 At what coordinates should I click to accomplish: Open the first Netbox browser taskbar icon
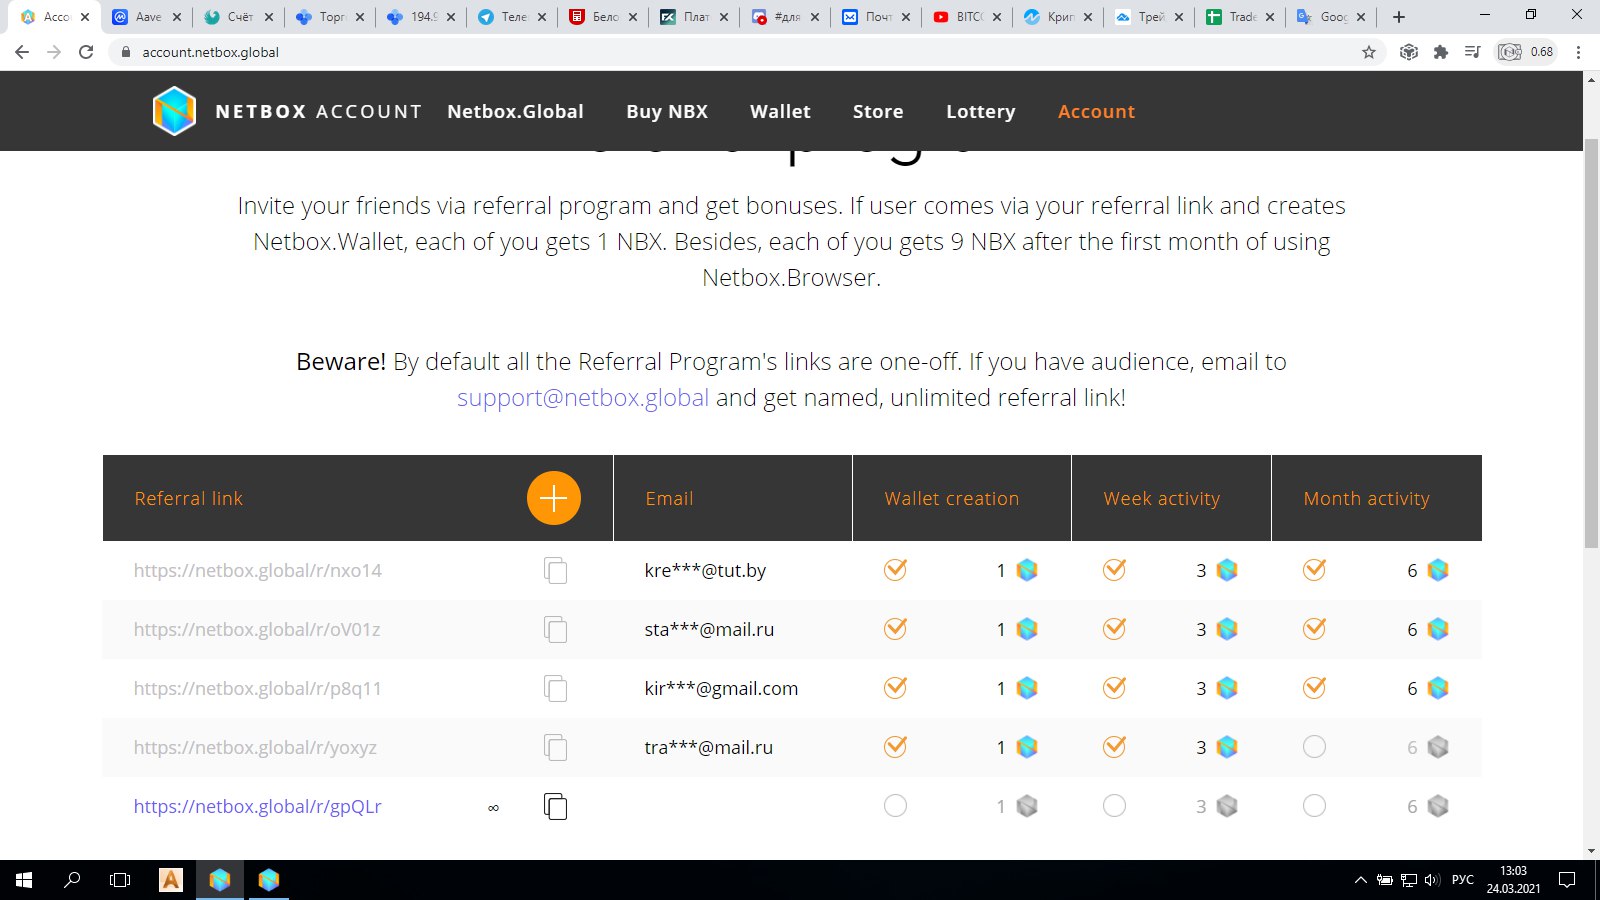(x=220, y=880)
